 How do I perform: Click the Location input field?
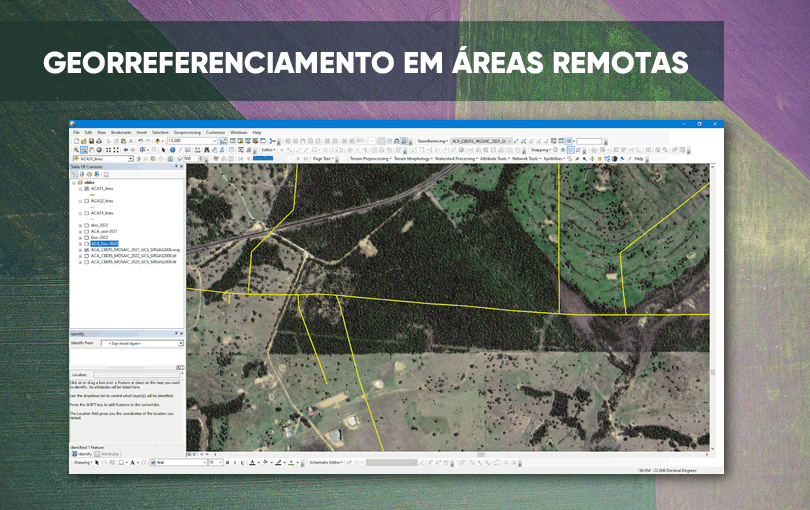coord(135,373)
